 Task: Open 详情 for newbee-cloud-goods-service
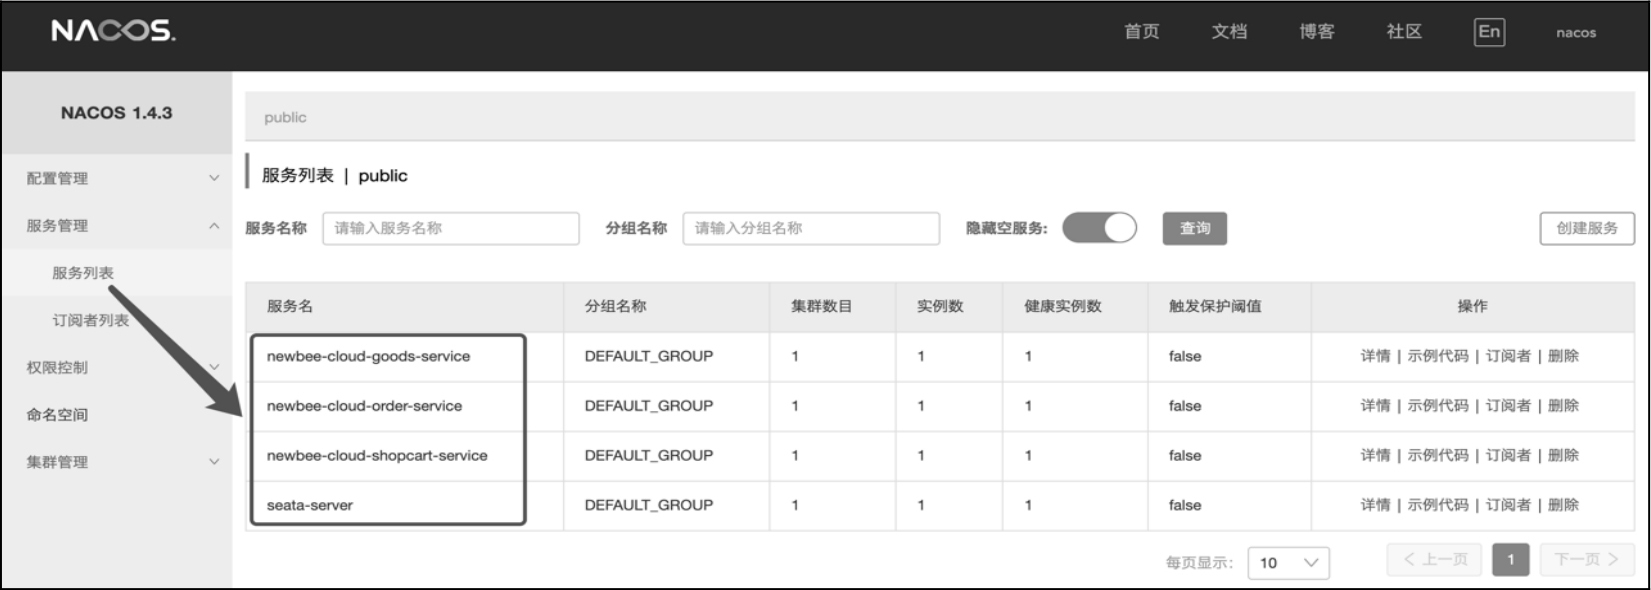coord(1375,356)
